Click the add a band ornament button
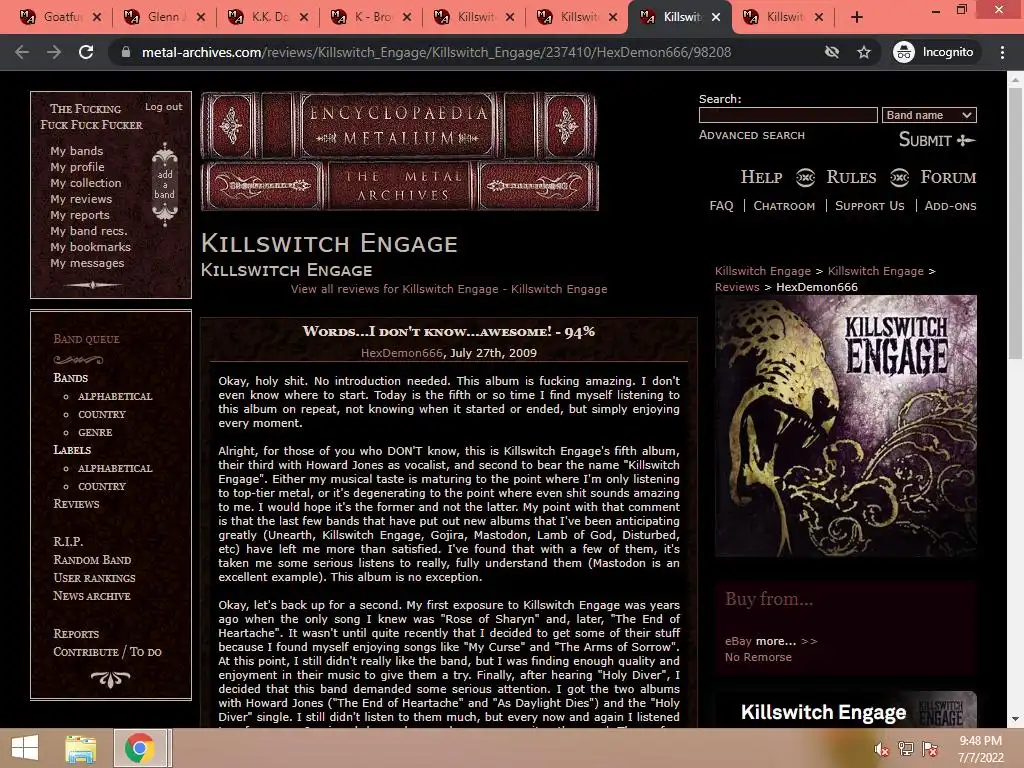 tap(165, 184)
